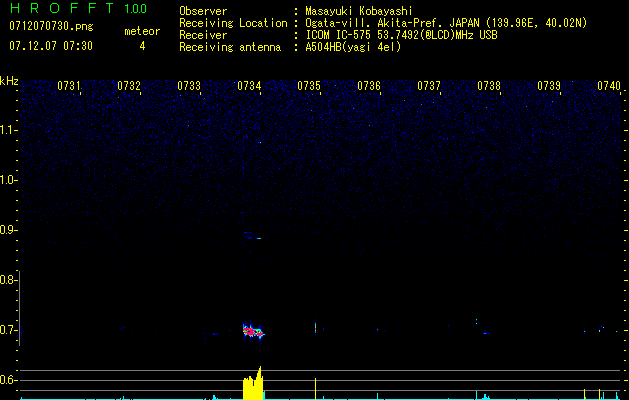Screen dimensions: 629x400
Task: Click the blue echo just before 0738
Action: click(486, 333)
